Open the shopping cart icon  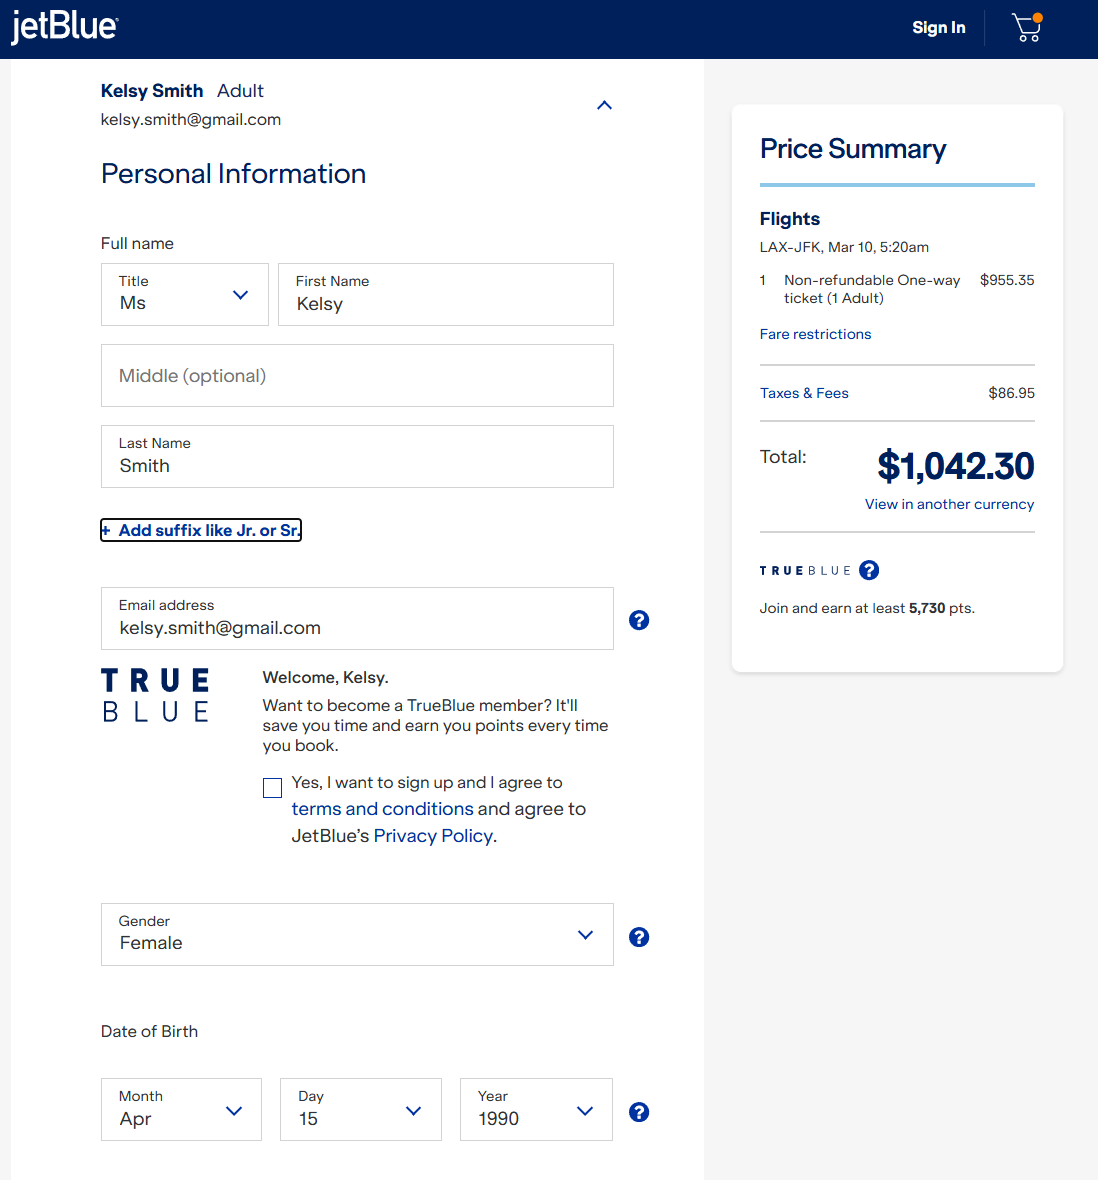[1026, 28]
